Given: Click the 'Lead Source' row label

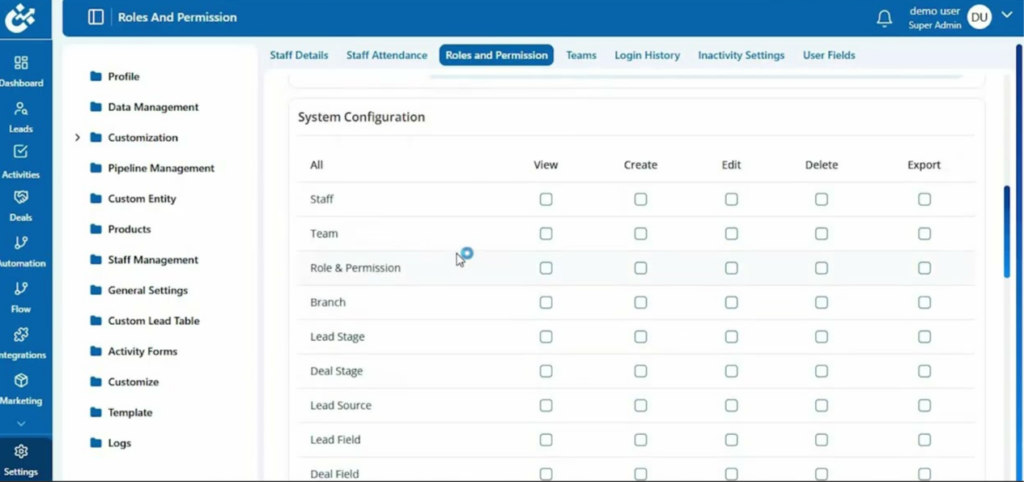Looking at the screenshot, I should coord(341,406).
